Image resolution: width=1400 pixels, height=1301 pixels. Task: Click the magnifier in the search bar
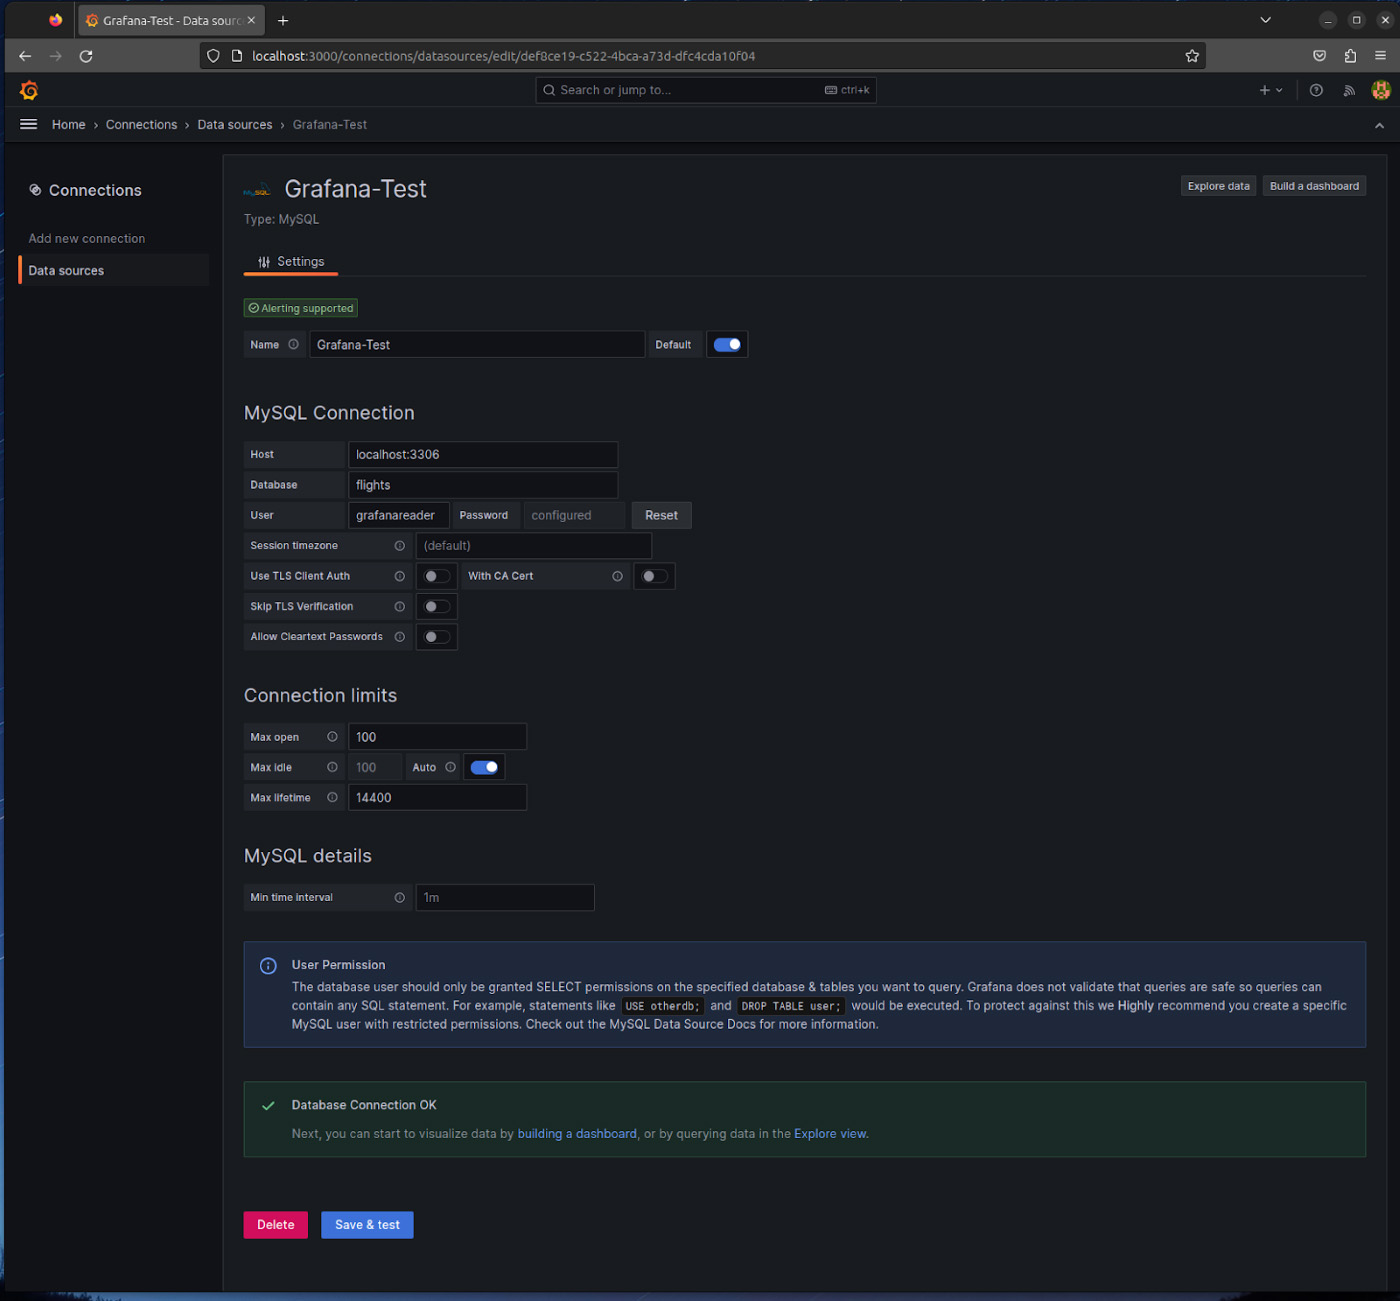[x=549, y=90]
